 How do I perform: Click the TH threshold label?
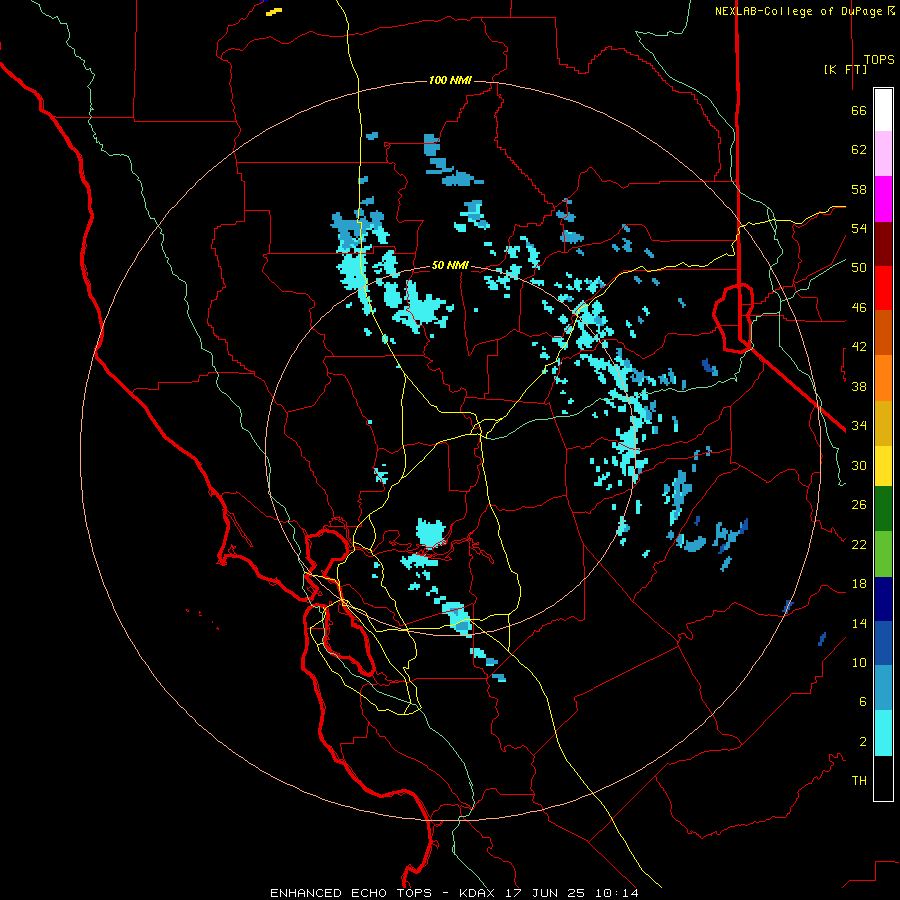pyautogui.click(x=859, y=781)
